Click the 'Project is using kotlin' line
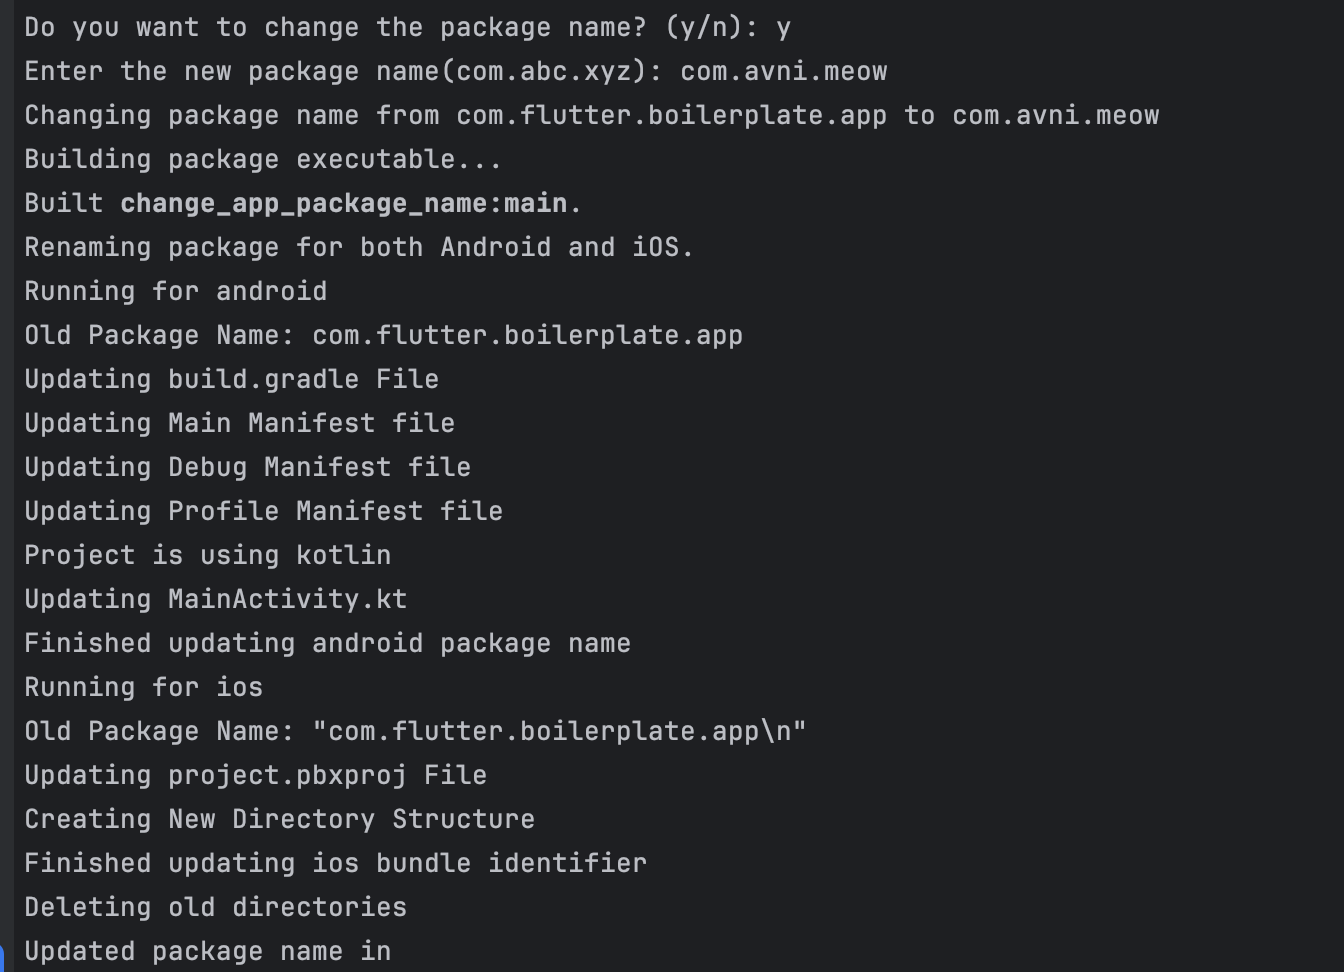Image resolution: width=1344 pixels, height=972 pixels. coord(208,555)
